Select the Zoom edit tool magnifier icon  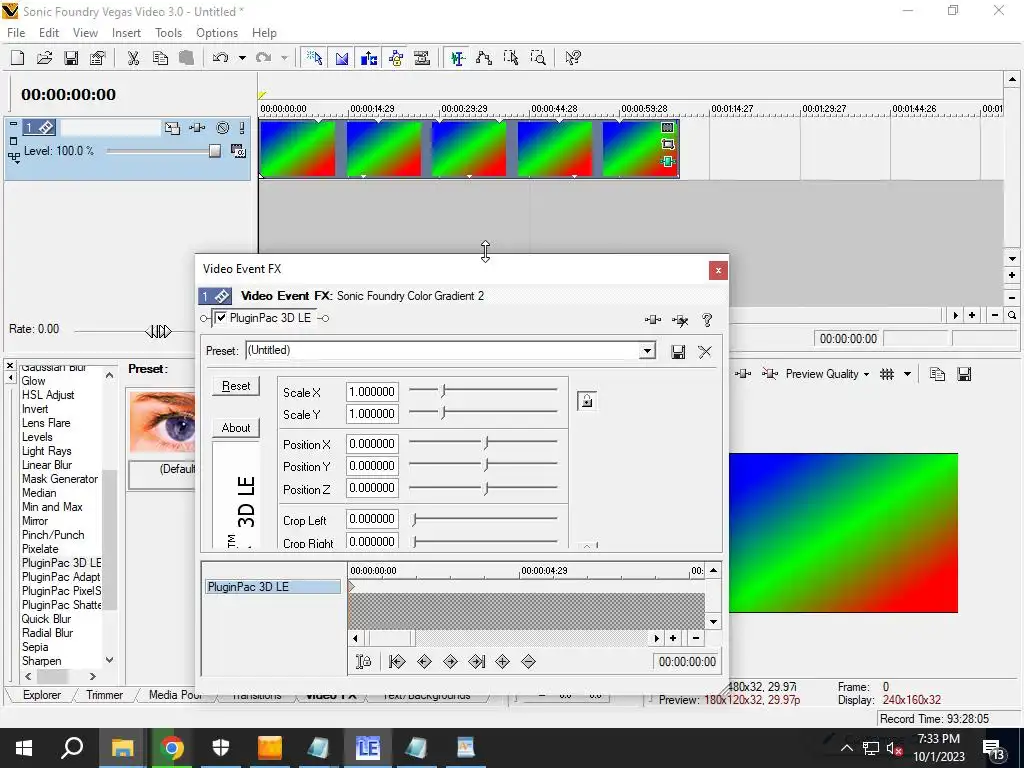[538, 58]
